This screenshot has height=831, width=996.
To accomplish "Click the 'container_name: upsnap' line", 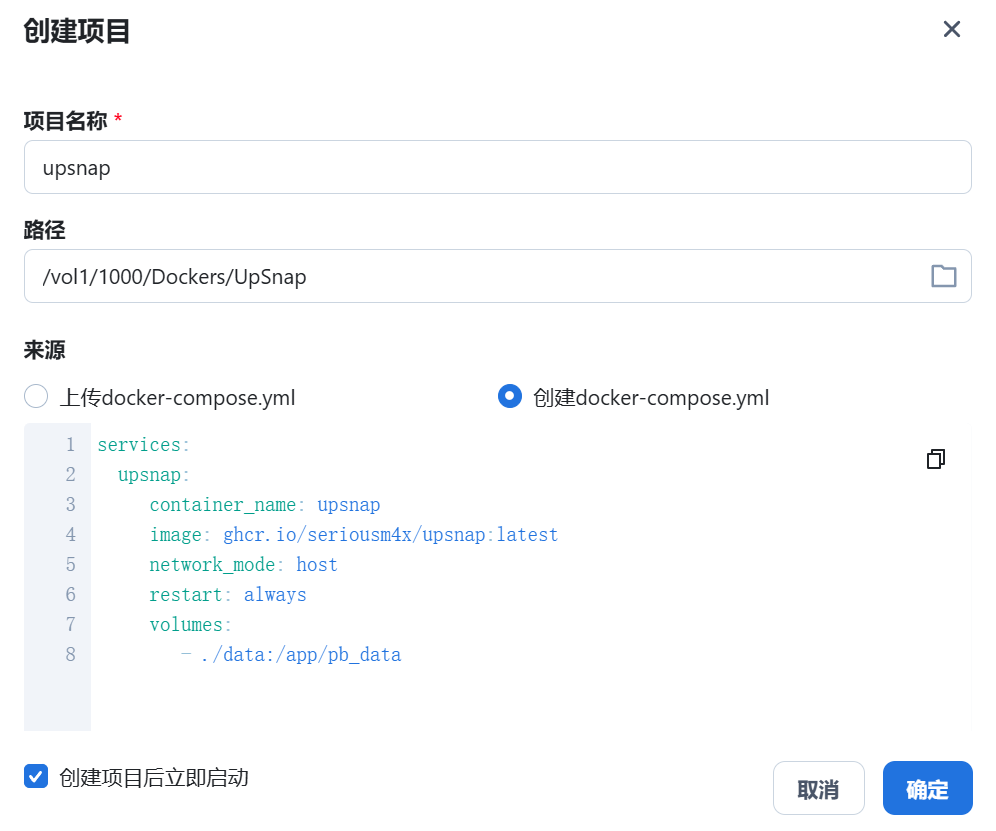I will (x=265, y=505).
